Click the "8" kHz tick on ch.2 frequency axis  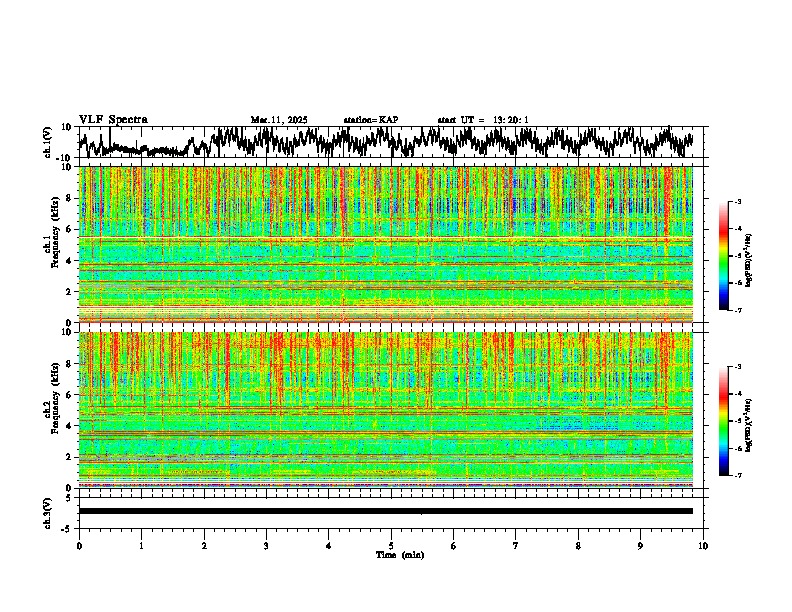70,364
